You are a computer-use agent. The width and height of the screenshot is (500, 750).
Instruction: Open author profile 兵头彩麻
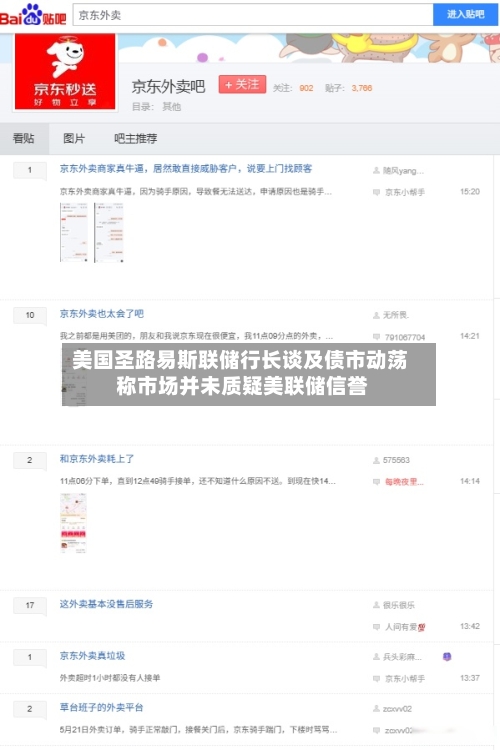[402, 657]
